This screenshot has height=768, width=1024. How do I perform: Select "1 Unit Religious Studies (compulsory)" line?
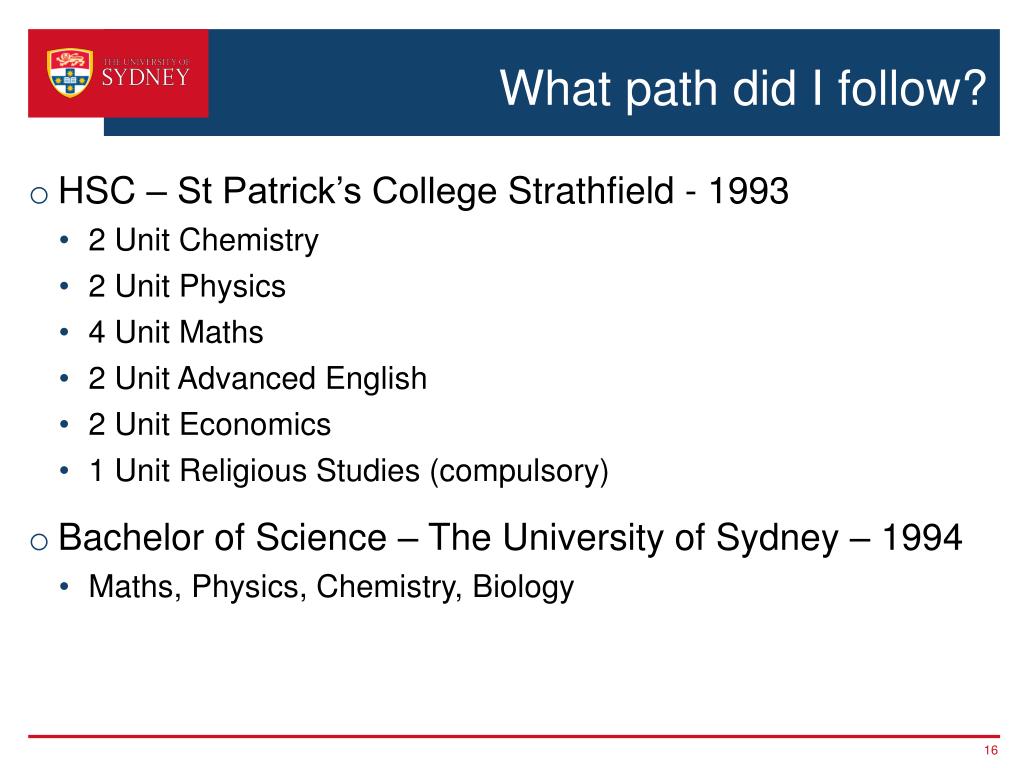(x=348, y=471)
